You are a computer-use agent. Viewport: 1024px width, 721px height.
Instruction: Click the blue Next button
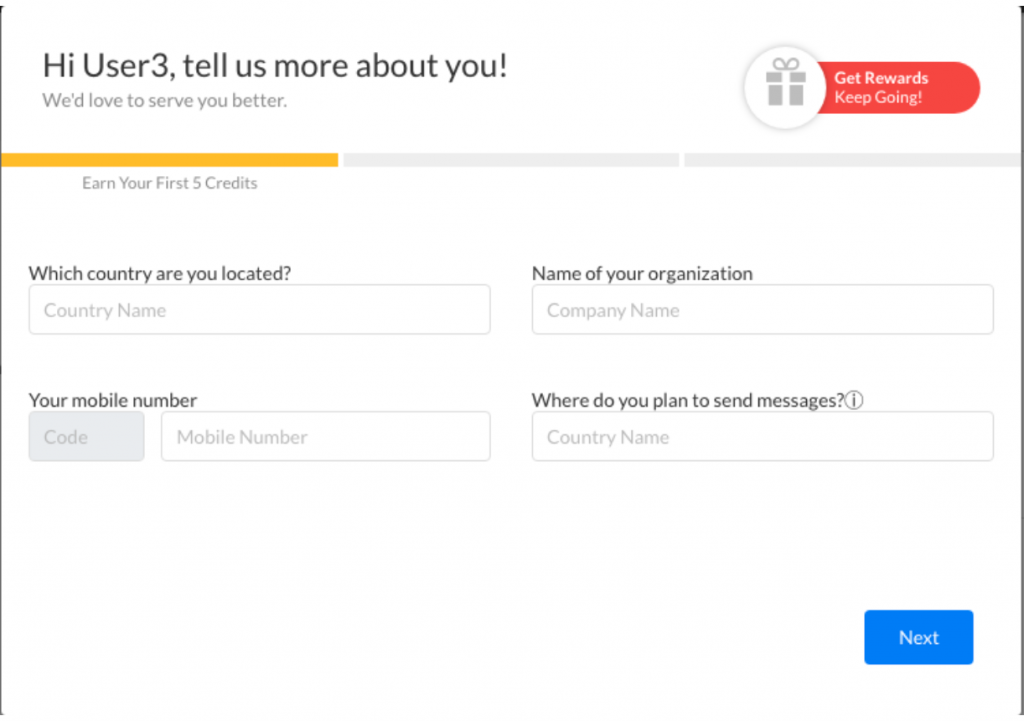918,637
